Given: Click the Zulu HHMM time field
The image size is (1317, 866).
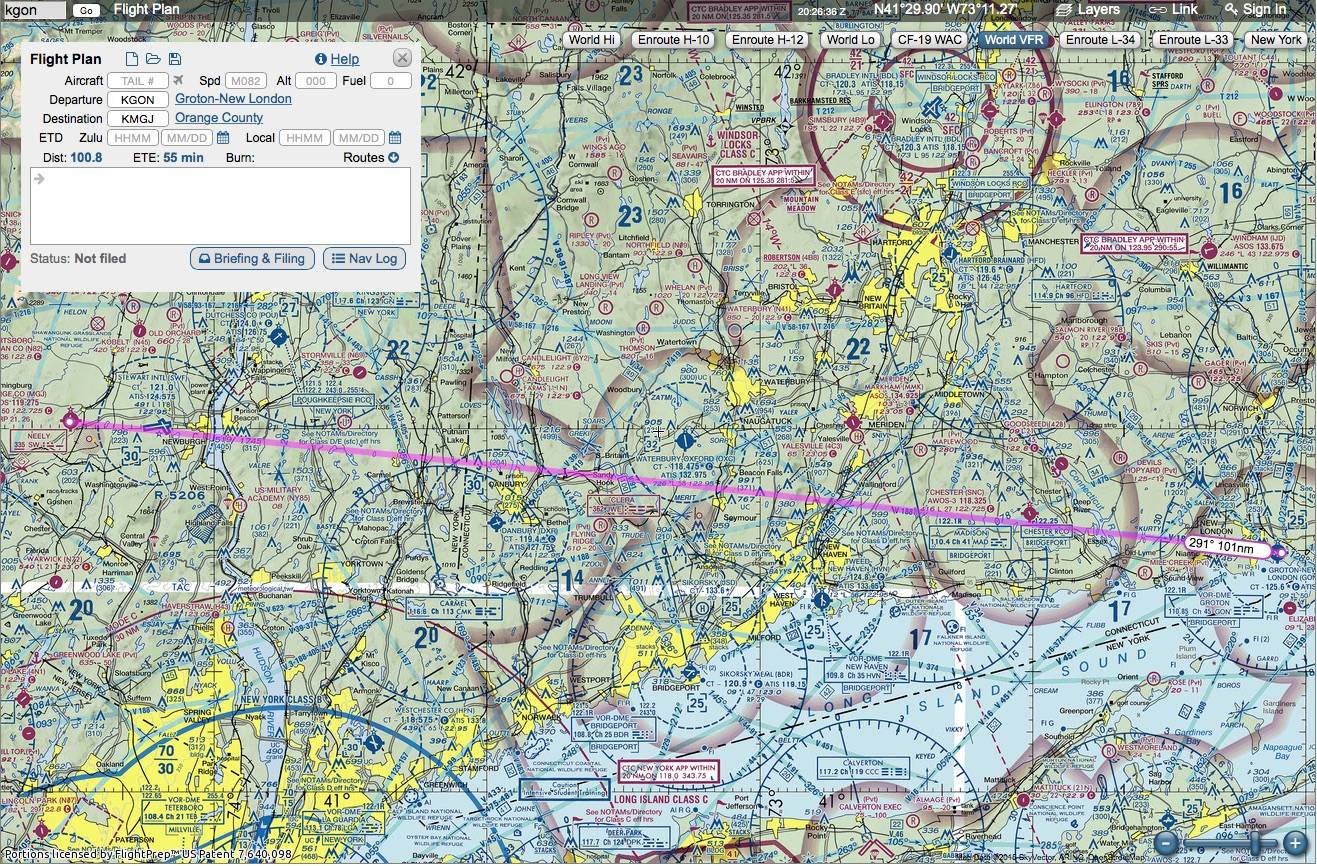Looking at the screenshot, I should [x=132, y=138].
